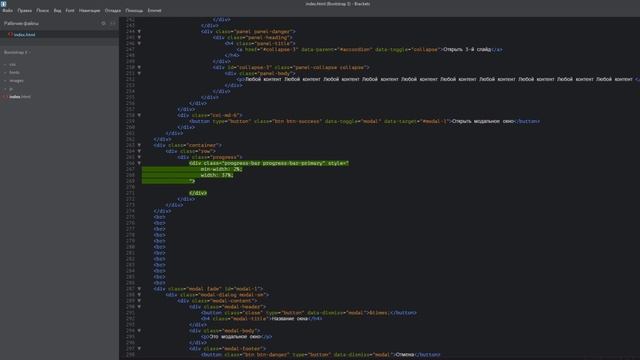Click the collapse-3 panel-collapse div line
The image size is (640, 360).
point(291,67)
